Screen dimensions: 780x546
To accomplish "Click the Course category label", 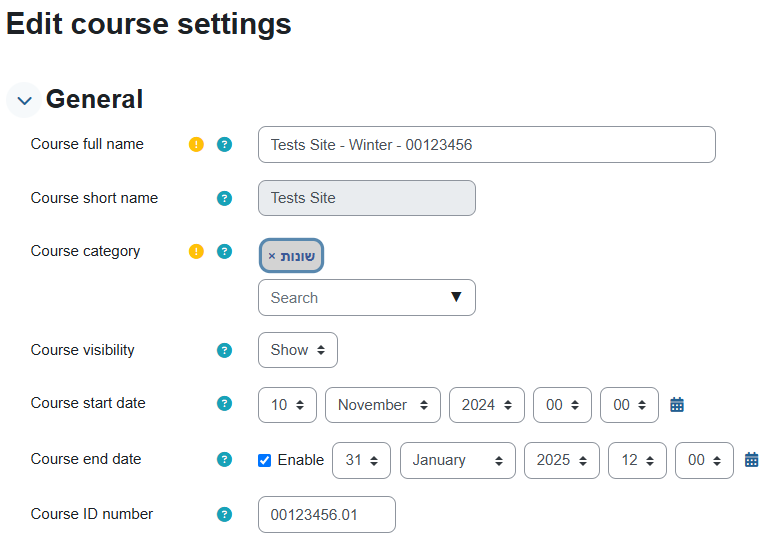I will pyautogui.click(x=86, y=251).
